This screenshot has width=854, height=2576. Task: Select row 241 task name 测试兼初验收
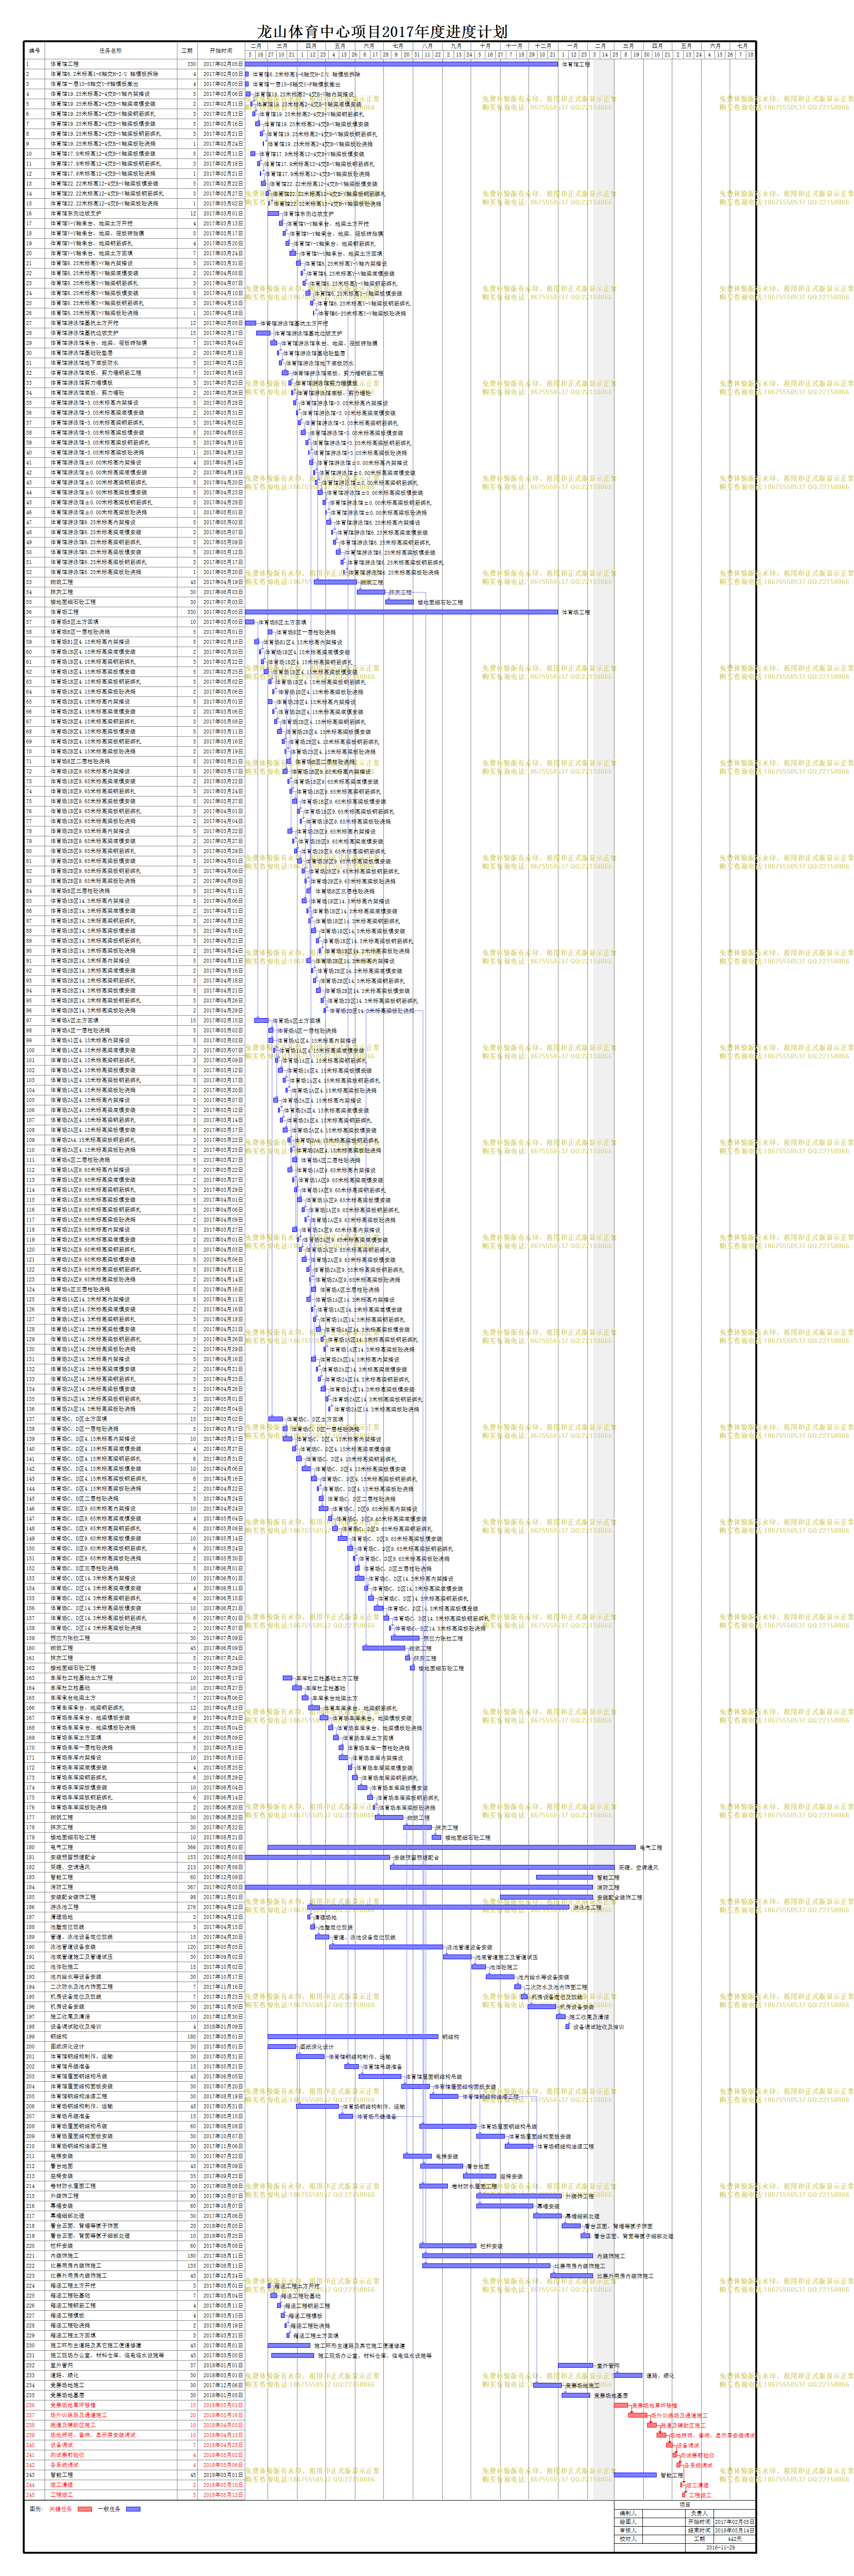(68, 2455)
